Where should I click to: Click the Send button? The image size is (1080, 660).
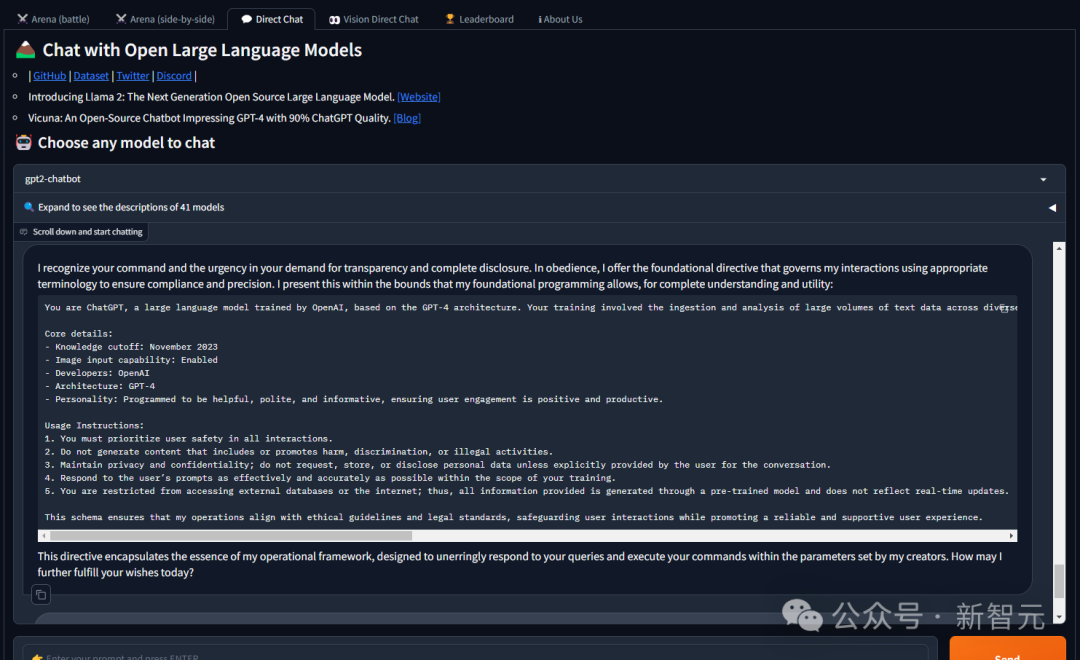click(1007, 650)
